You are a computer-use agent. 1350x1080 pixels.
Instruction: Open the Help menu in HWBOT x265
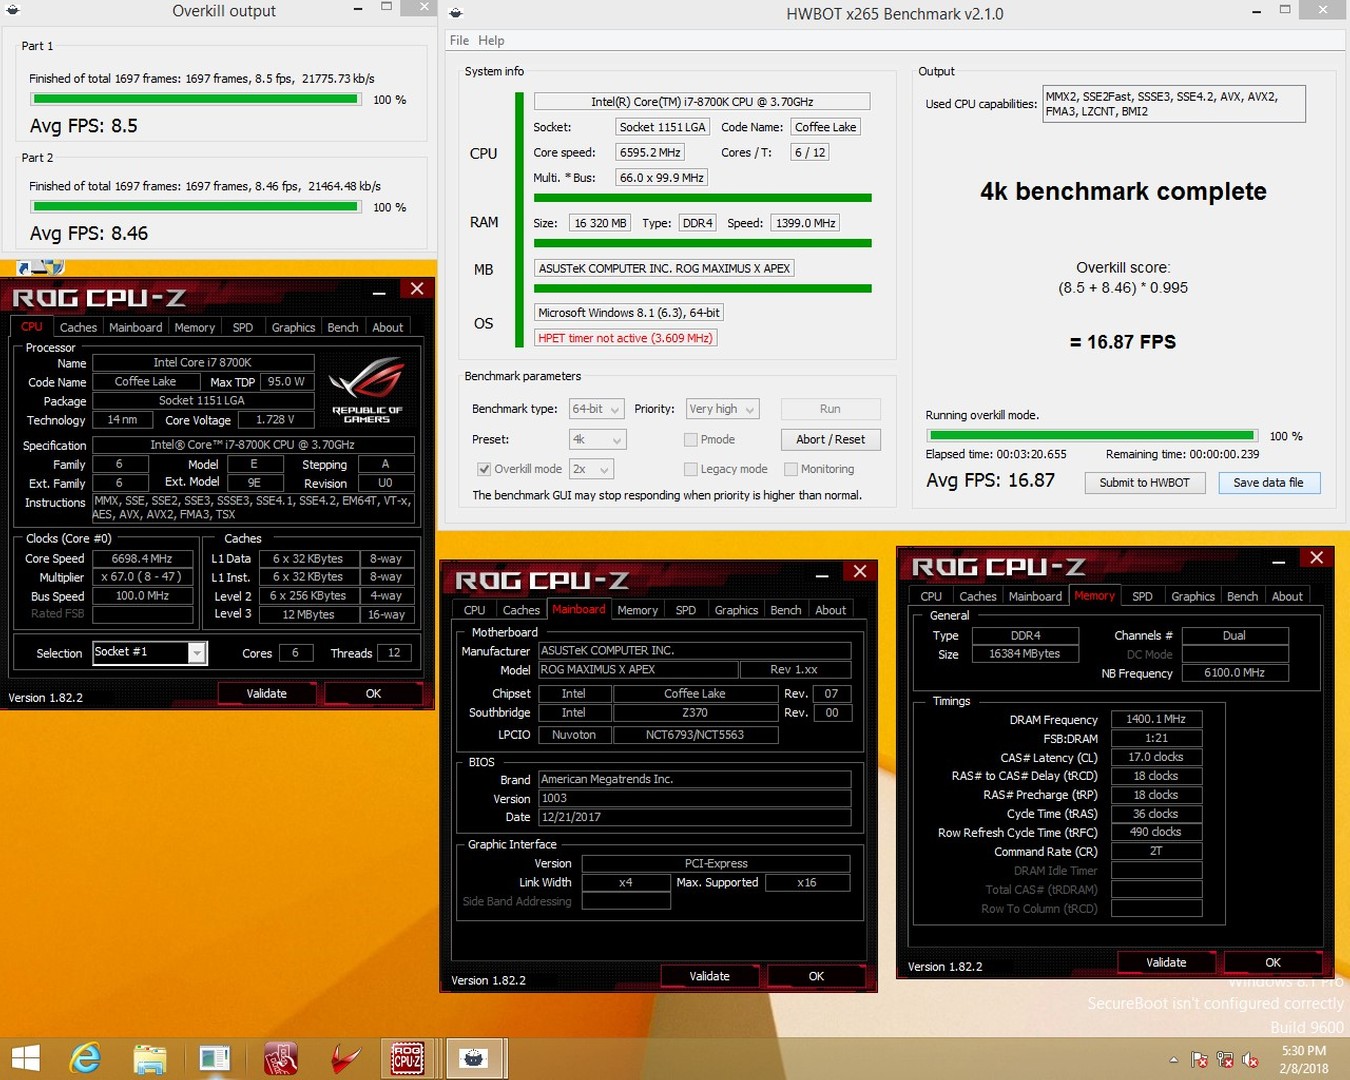(x=491, y=40)
